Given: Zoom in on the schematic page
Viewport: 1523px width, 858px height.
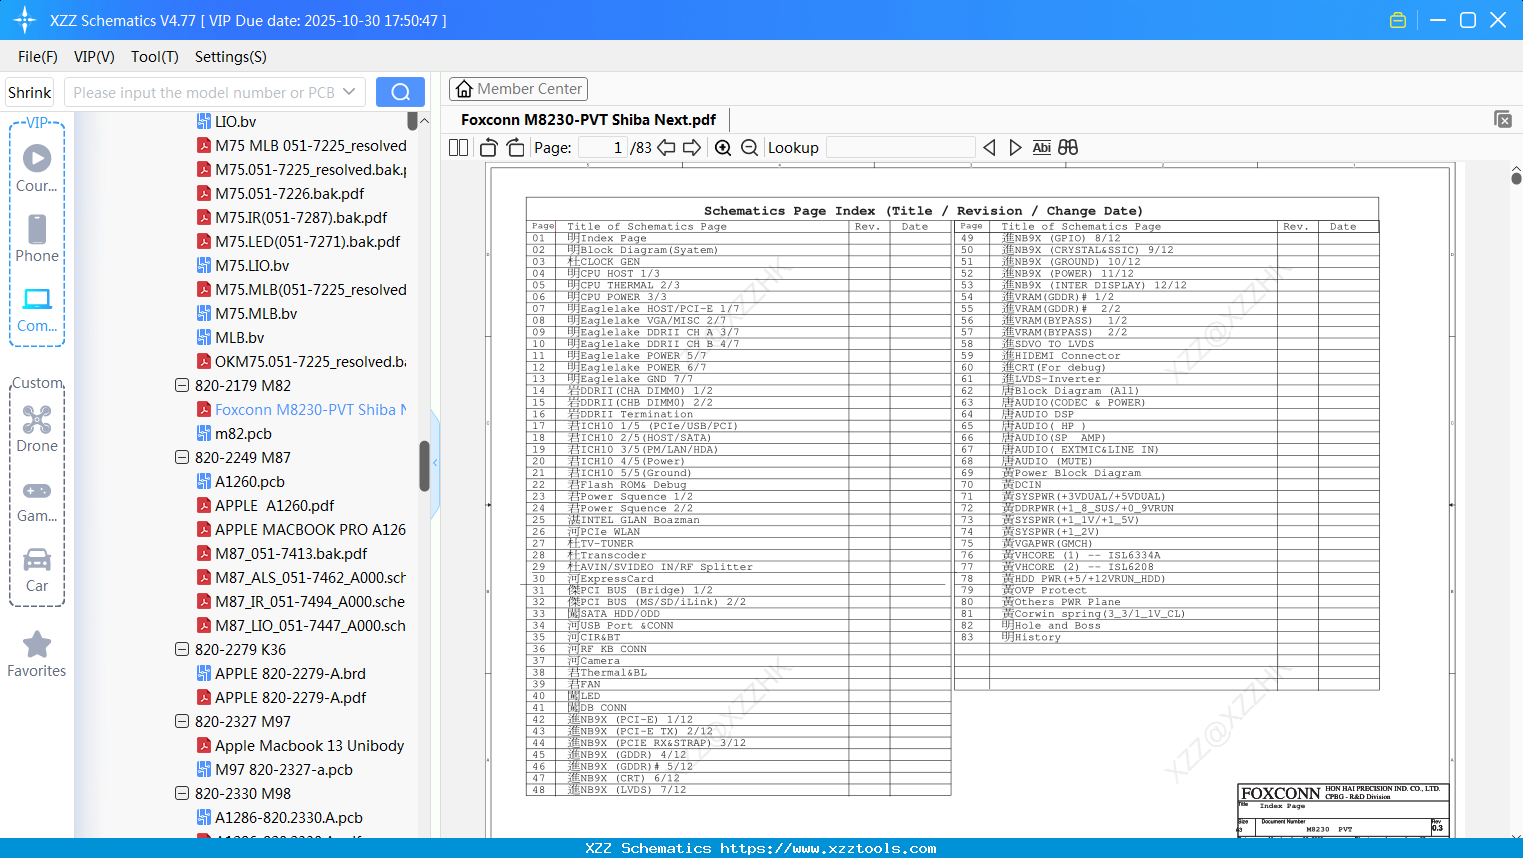Looking at the screenshot, I should click(722, 146).
